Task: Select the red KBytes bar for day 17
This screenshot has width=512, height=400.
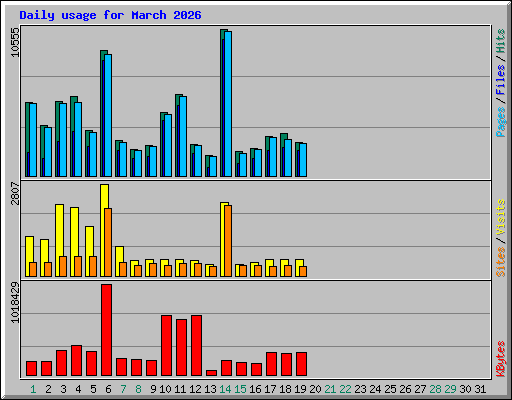Action: coord(271,364)
